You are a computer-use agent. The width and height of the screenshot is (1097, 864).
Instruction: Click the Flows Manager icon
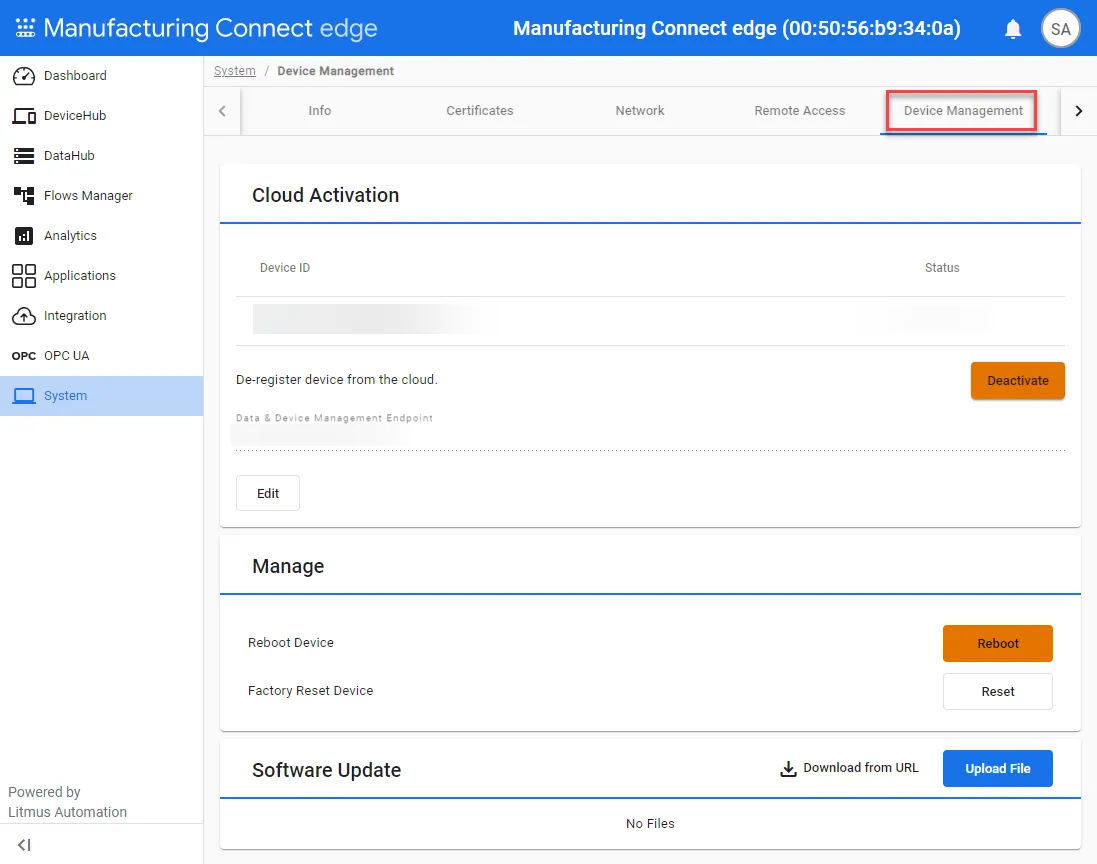click(24, 195)
